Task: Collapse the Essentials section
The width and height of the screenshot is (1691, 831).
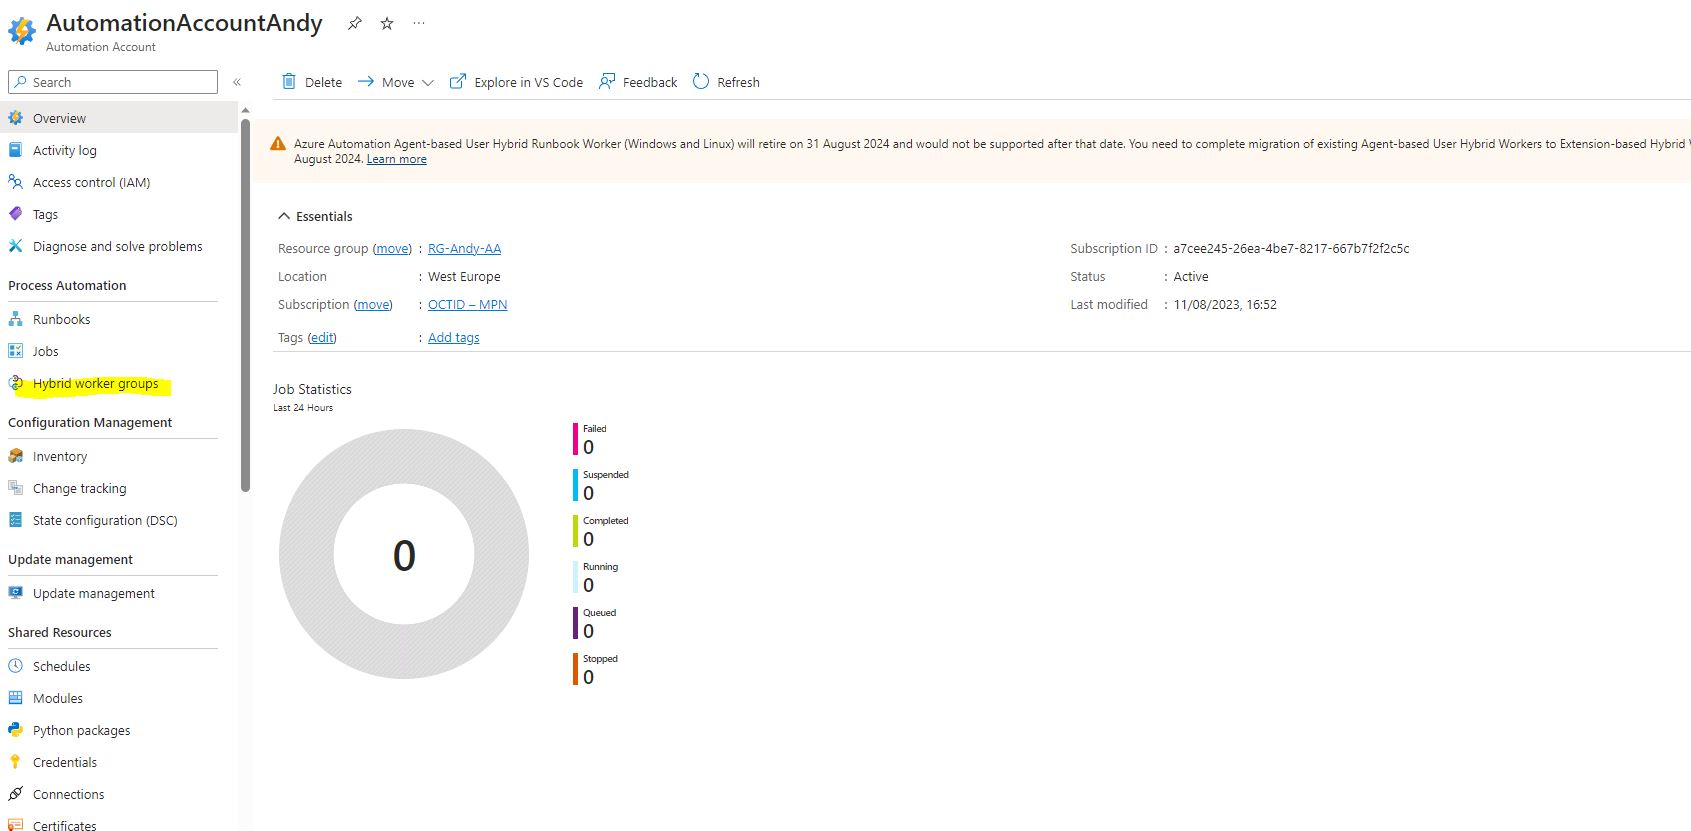Action: point(284,216)
